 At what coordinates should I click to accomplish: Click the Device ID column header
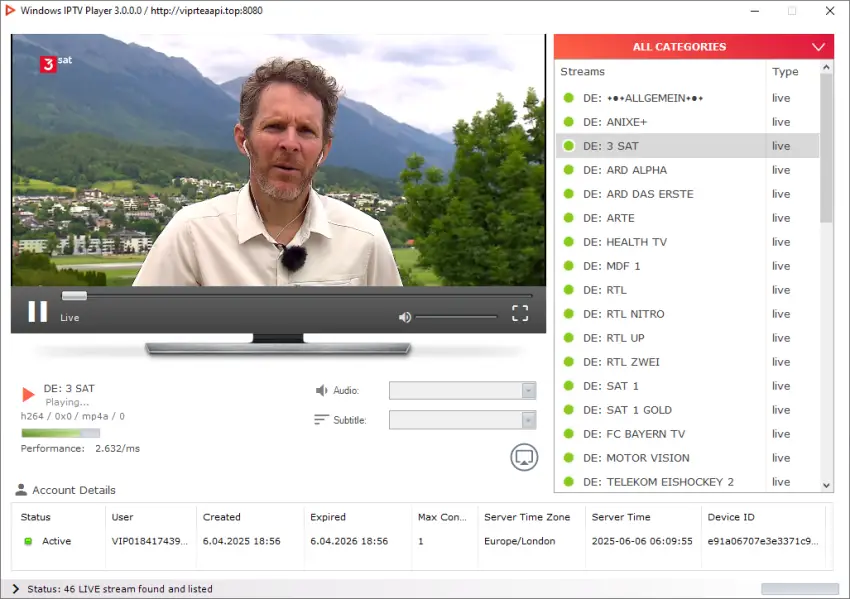coord(731,517)
